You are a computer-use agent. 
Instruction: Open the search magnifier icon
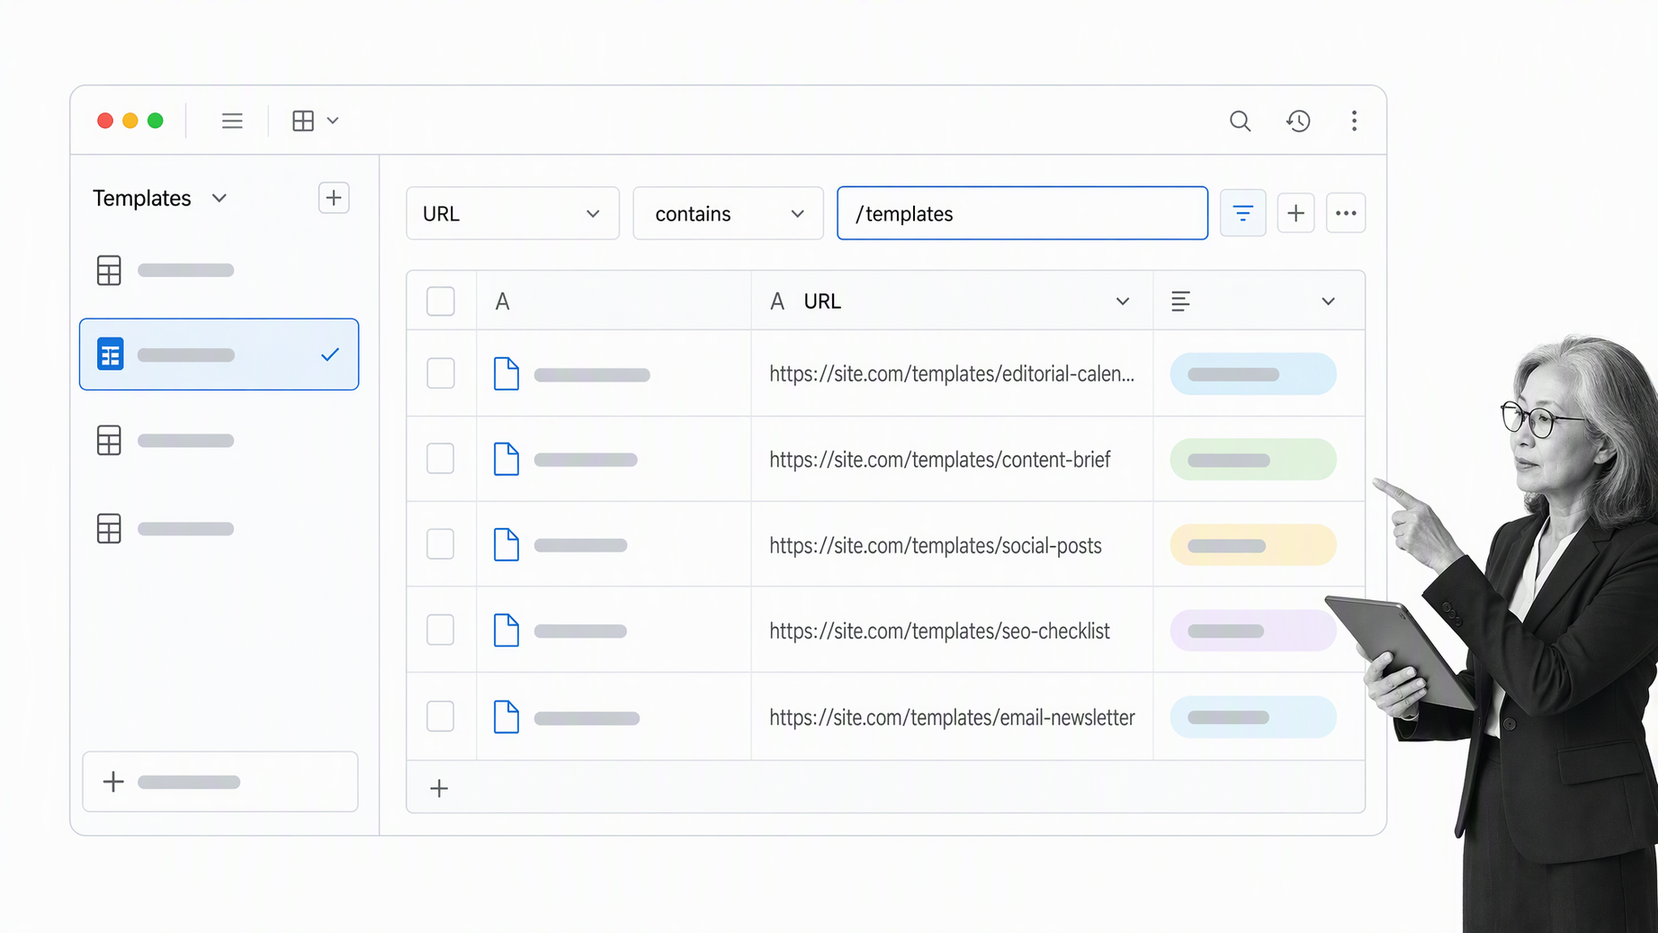(x=1240, y=121)
